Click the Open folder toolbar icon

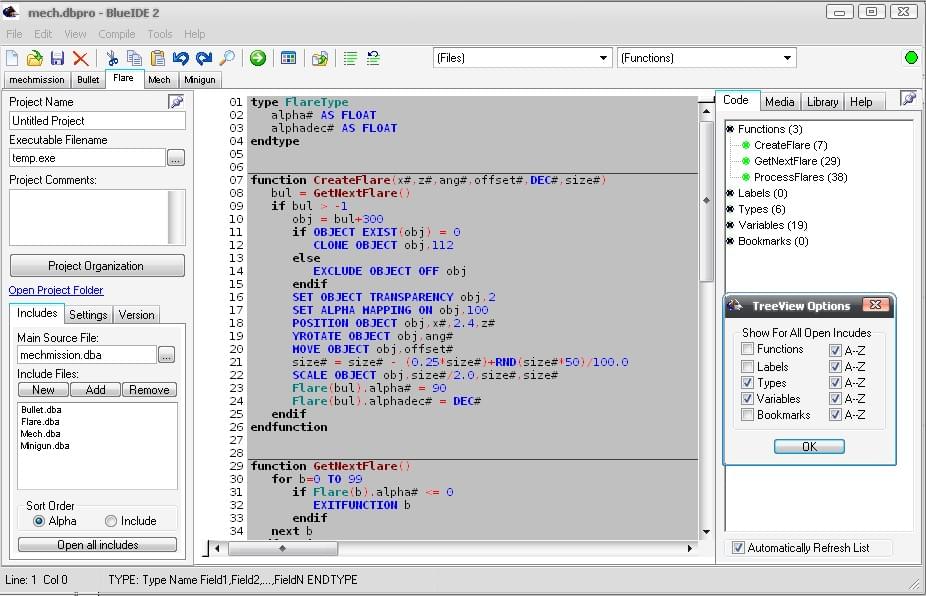tap(35, 58)
